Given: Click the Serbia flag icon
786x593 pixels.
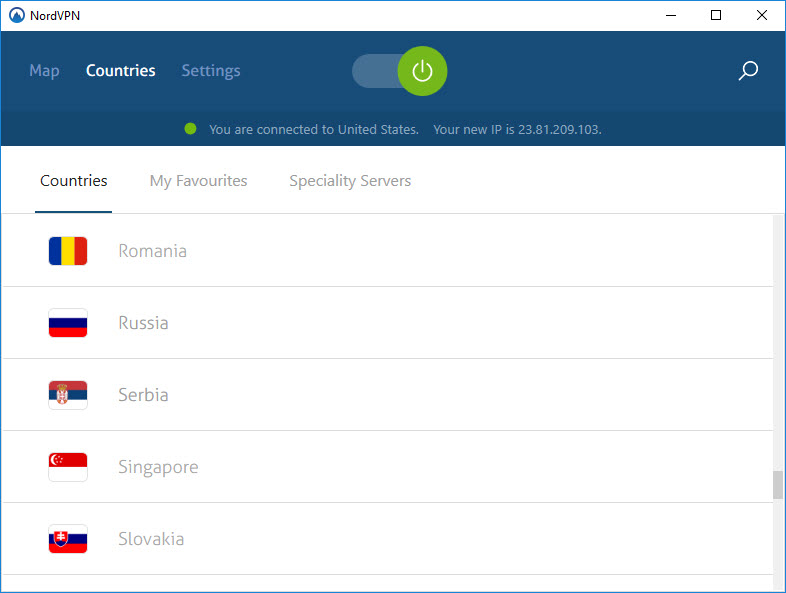Looking at the screenshot, I should 68,395.
